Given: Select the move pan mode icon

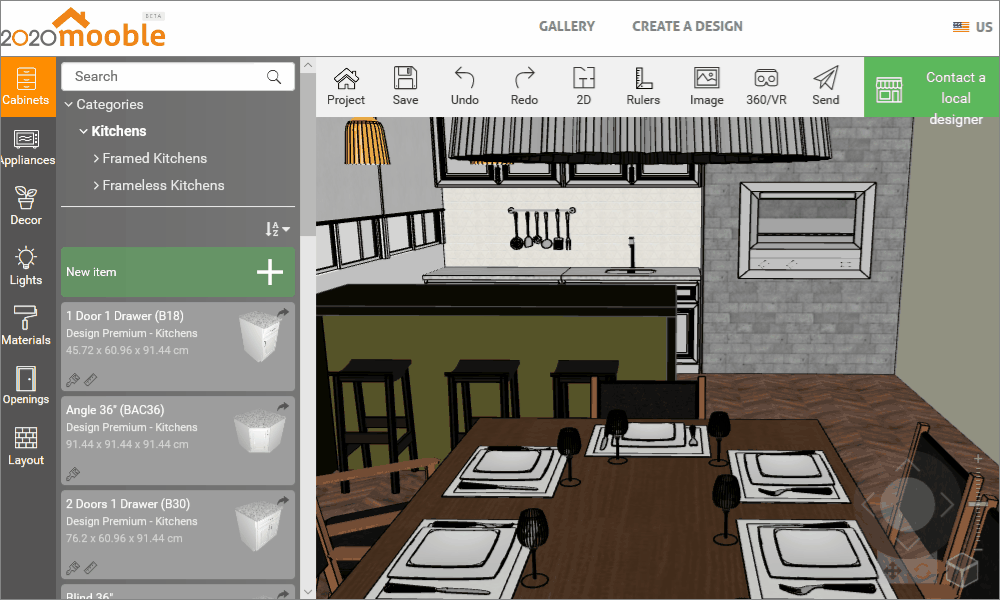Looking at the screenshot, I should [x=892, y=570].
